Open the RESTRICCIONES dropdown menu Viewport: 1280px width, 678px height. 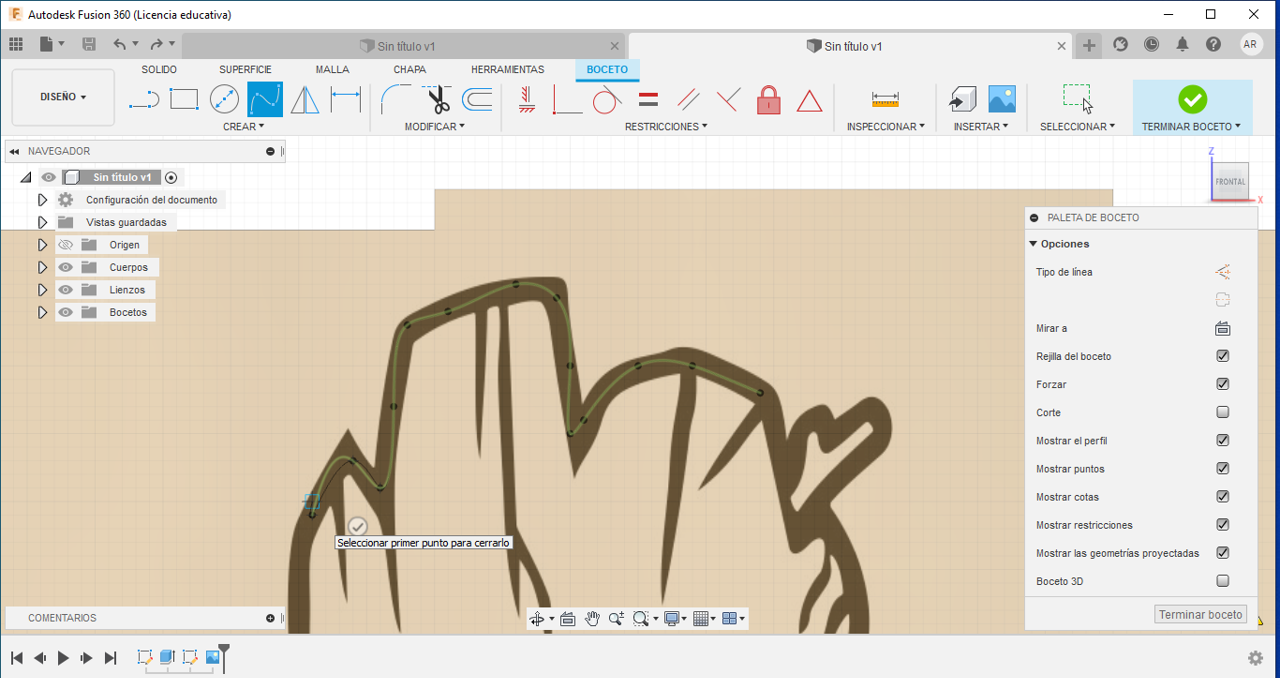click(x=666, y=127)
